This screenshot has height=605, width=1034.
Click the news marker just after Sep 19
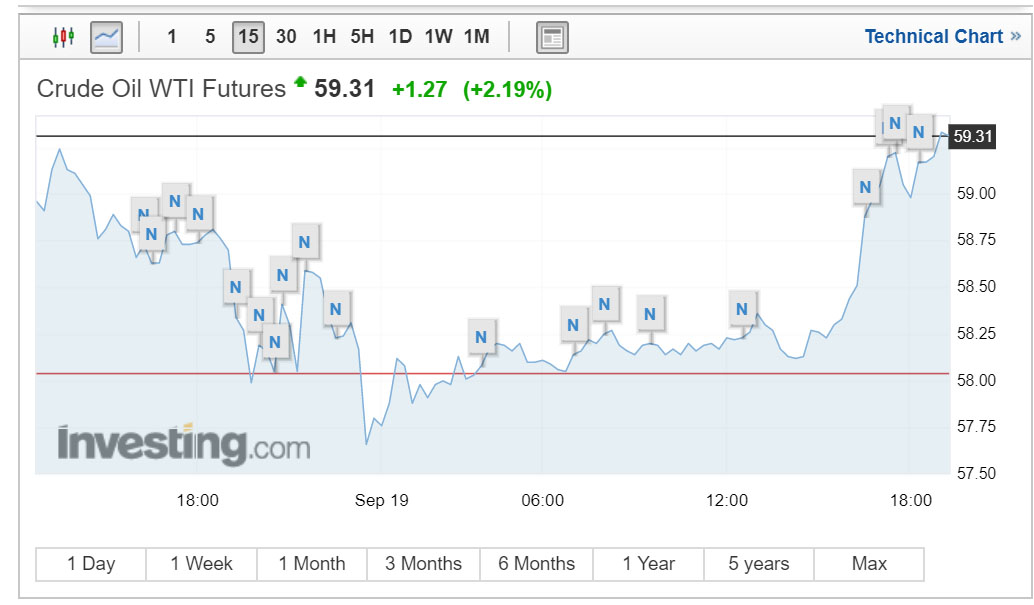[x=482, y=336]
